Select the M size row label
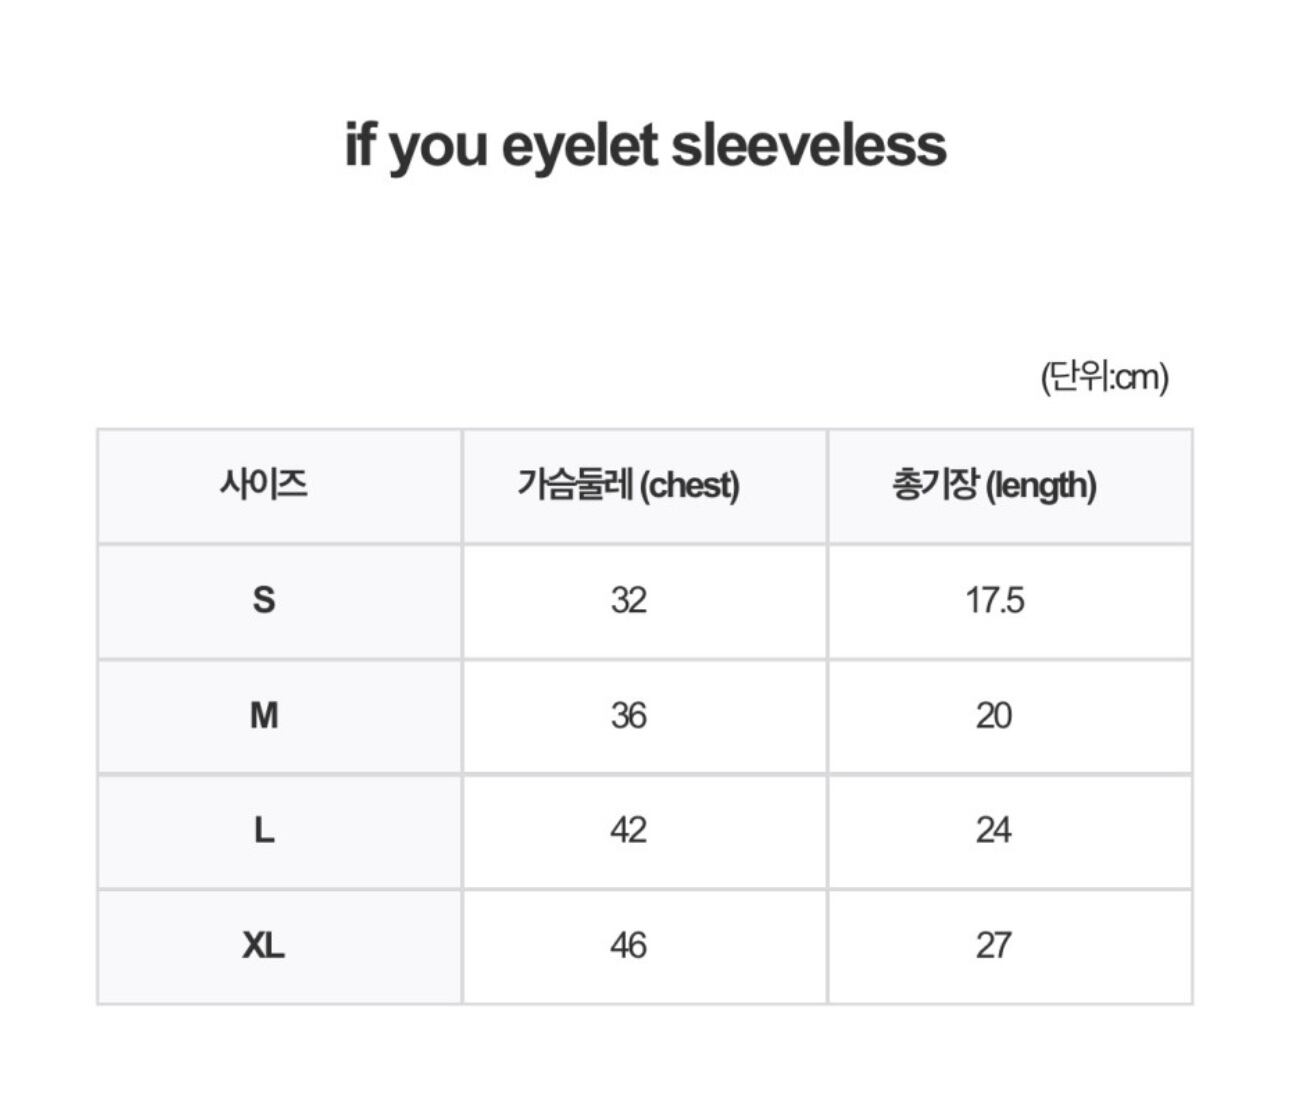This screenshot has height=1093, width=1290. point(264,716)
